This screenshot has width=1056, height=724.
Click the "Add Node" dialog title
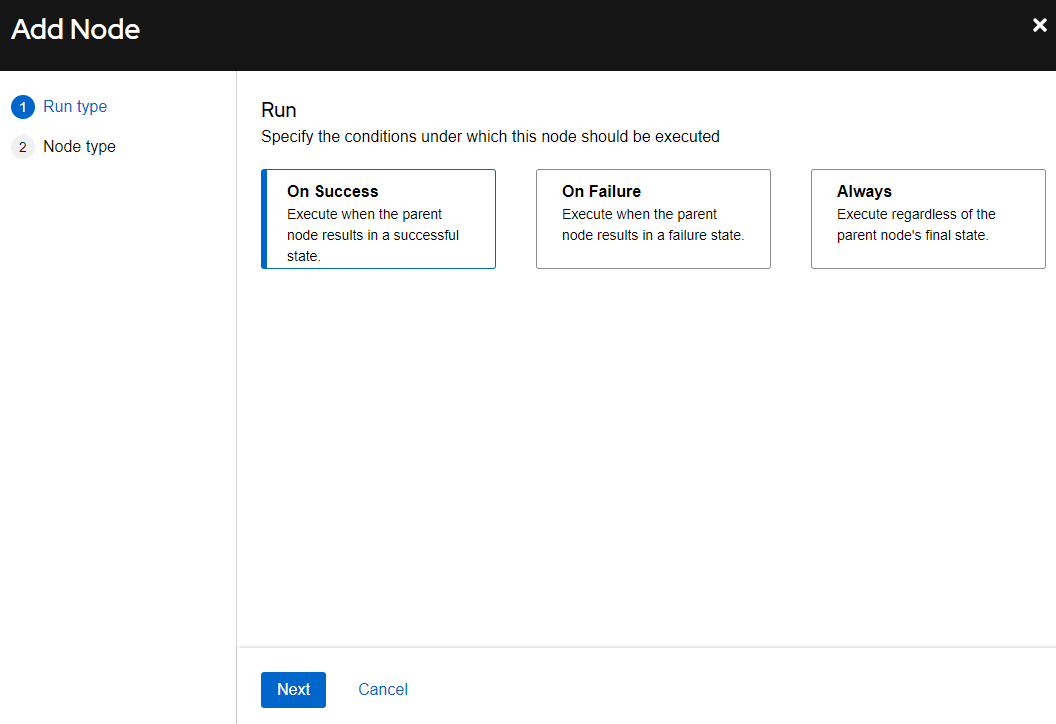[76, 30]
